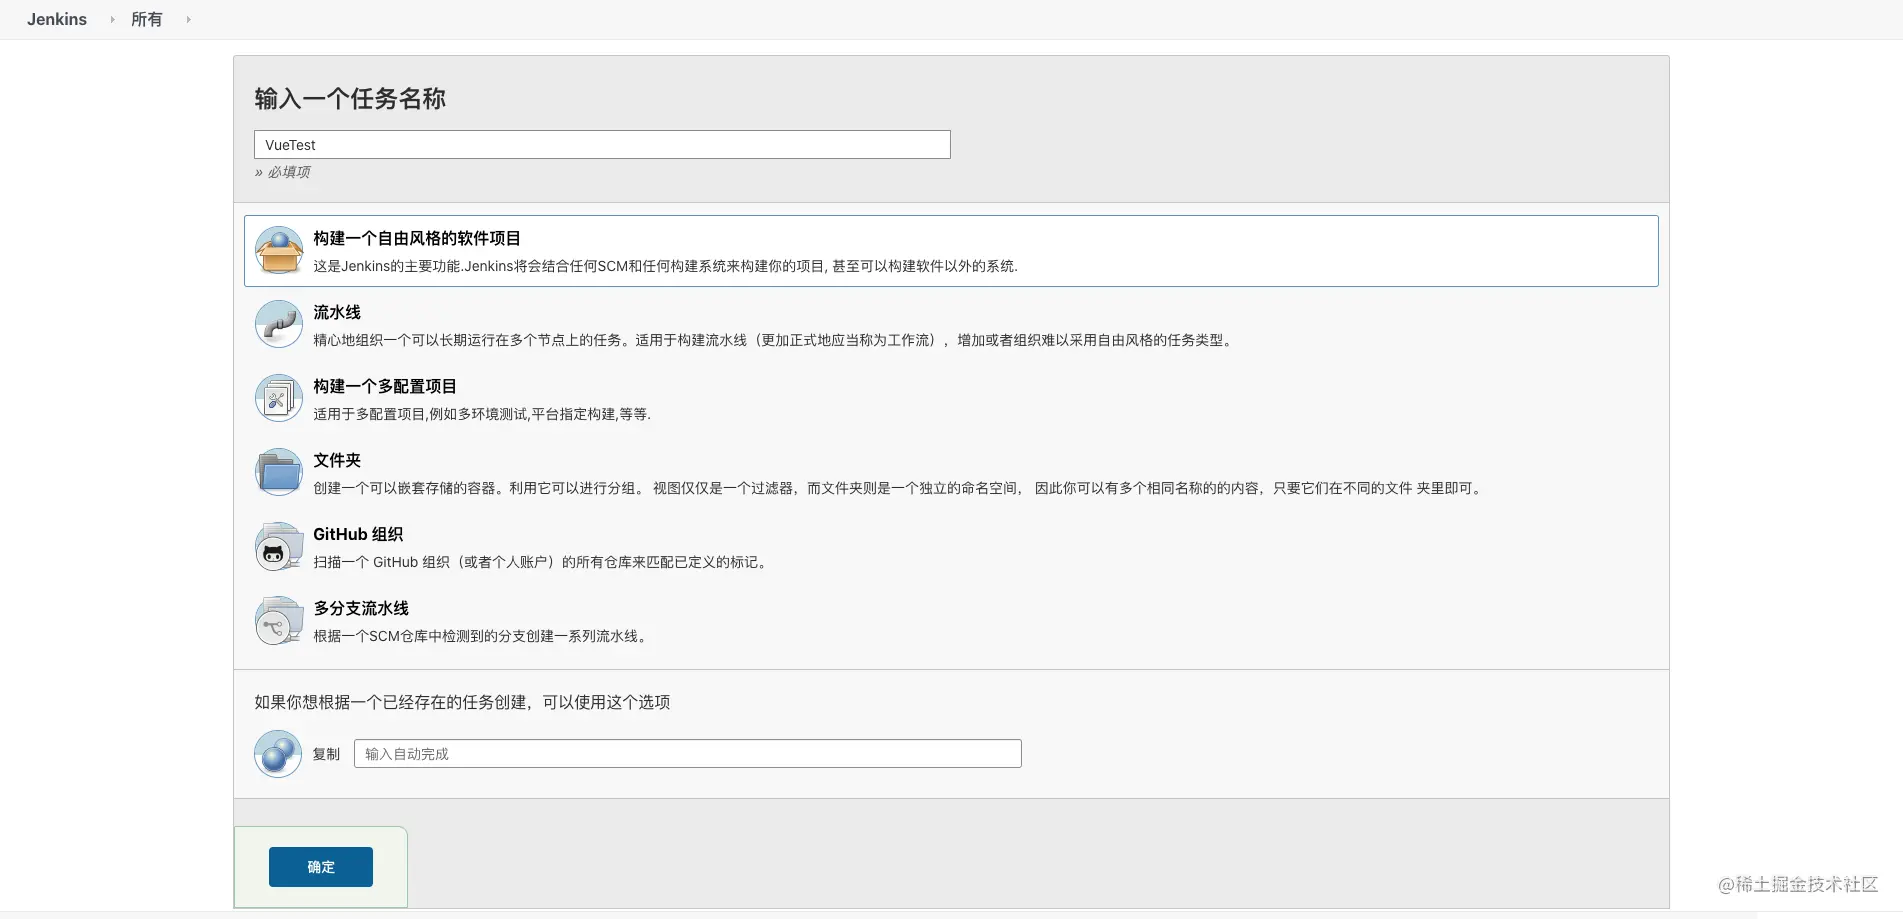
Task: Open the 所有 breadcrumb link
Action: click(147, 19)
